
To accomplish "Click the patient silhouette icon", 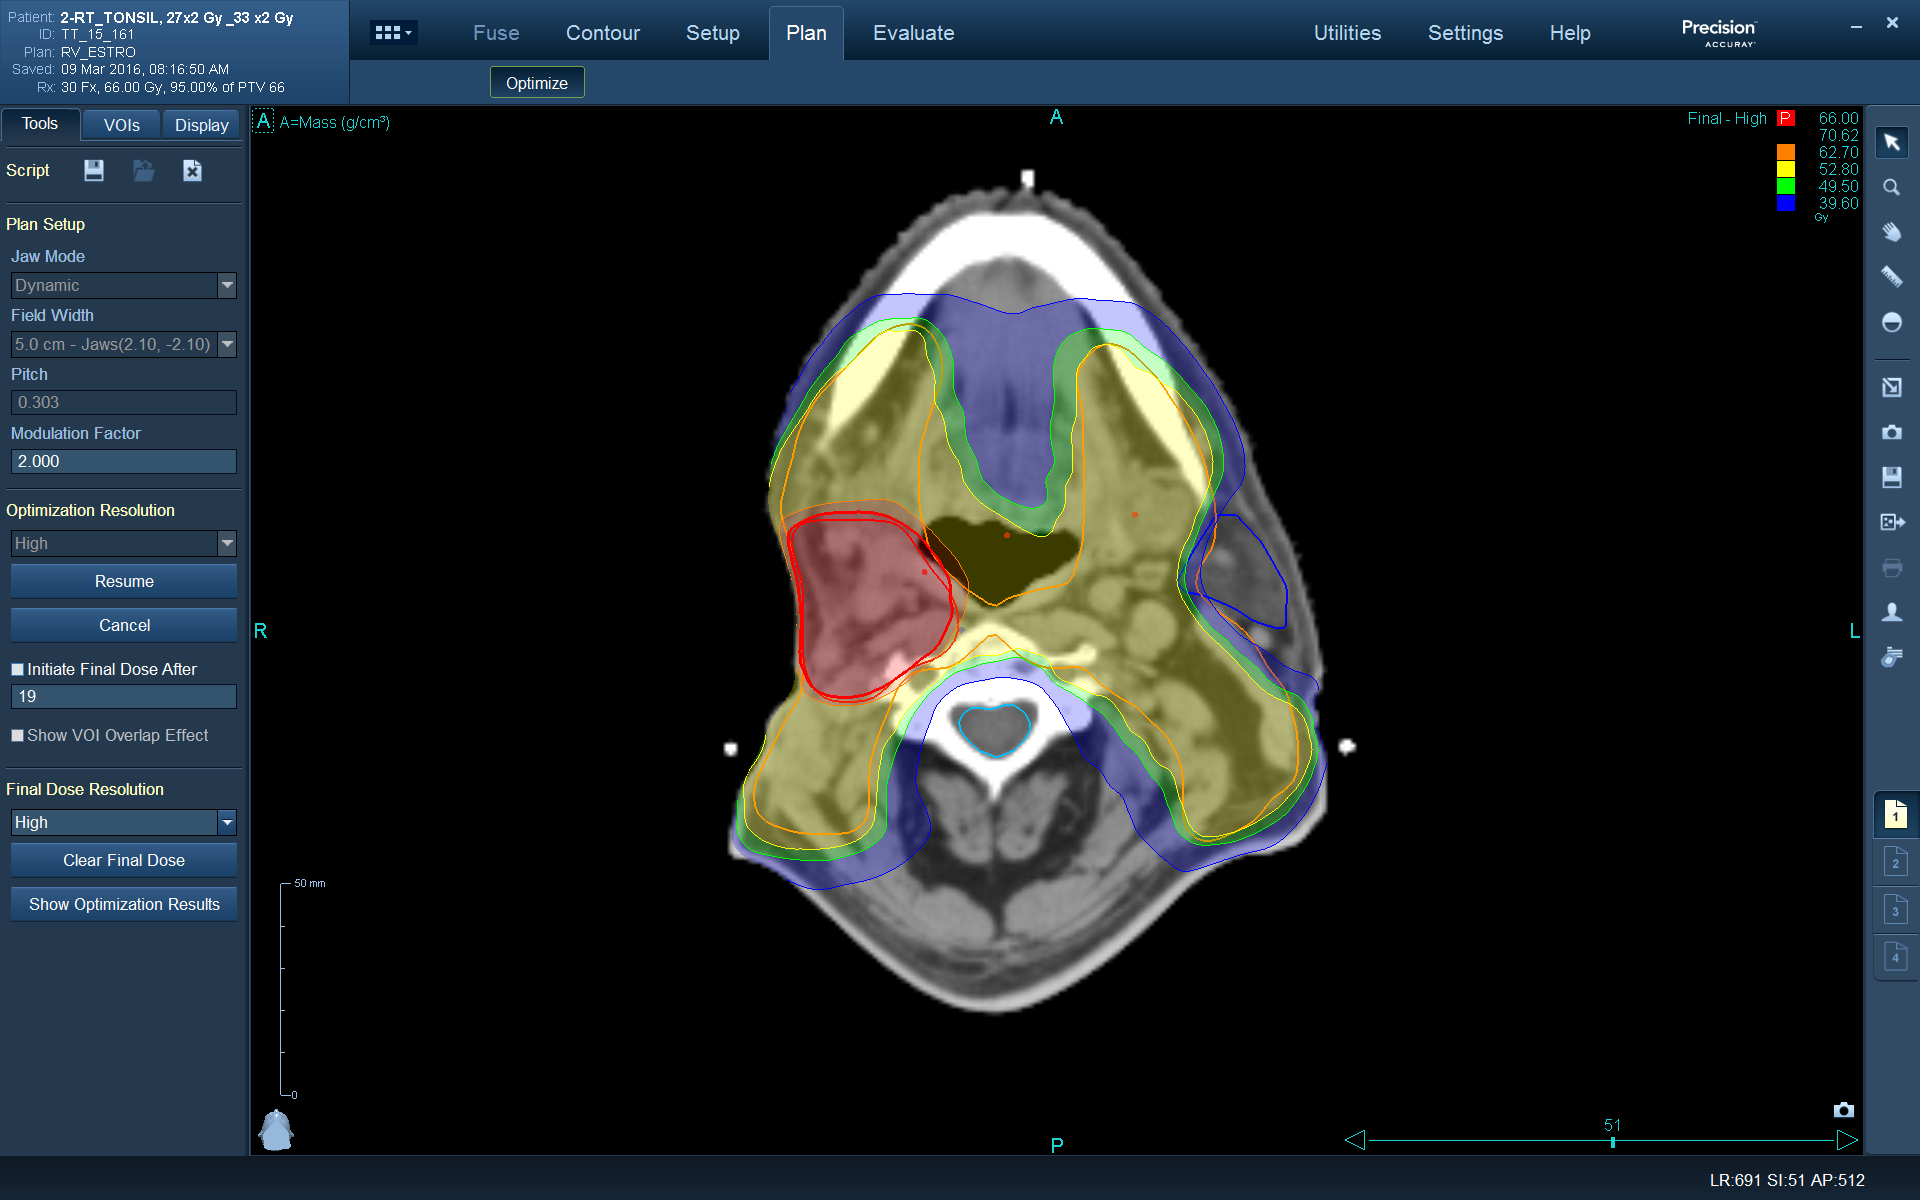I will coord(1891,612).
